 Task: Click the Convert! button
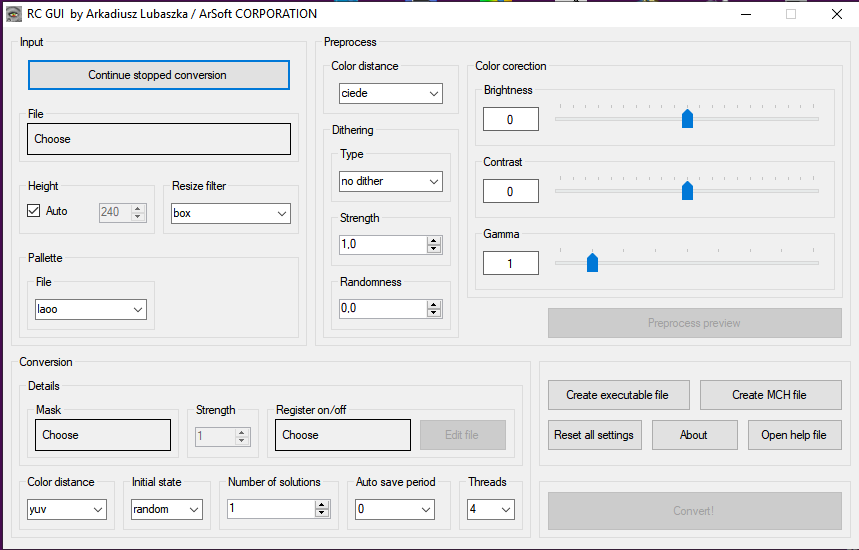tap(695, 511)
